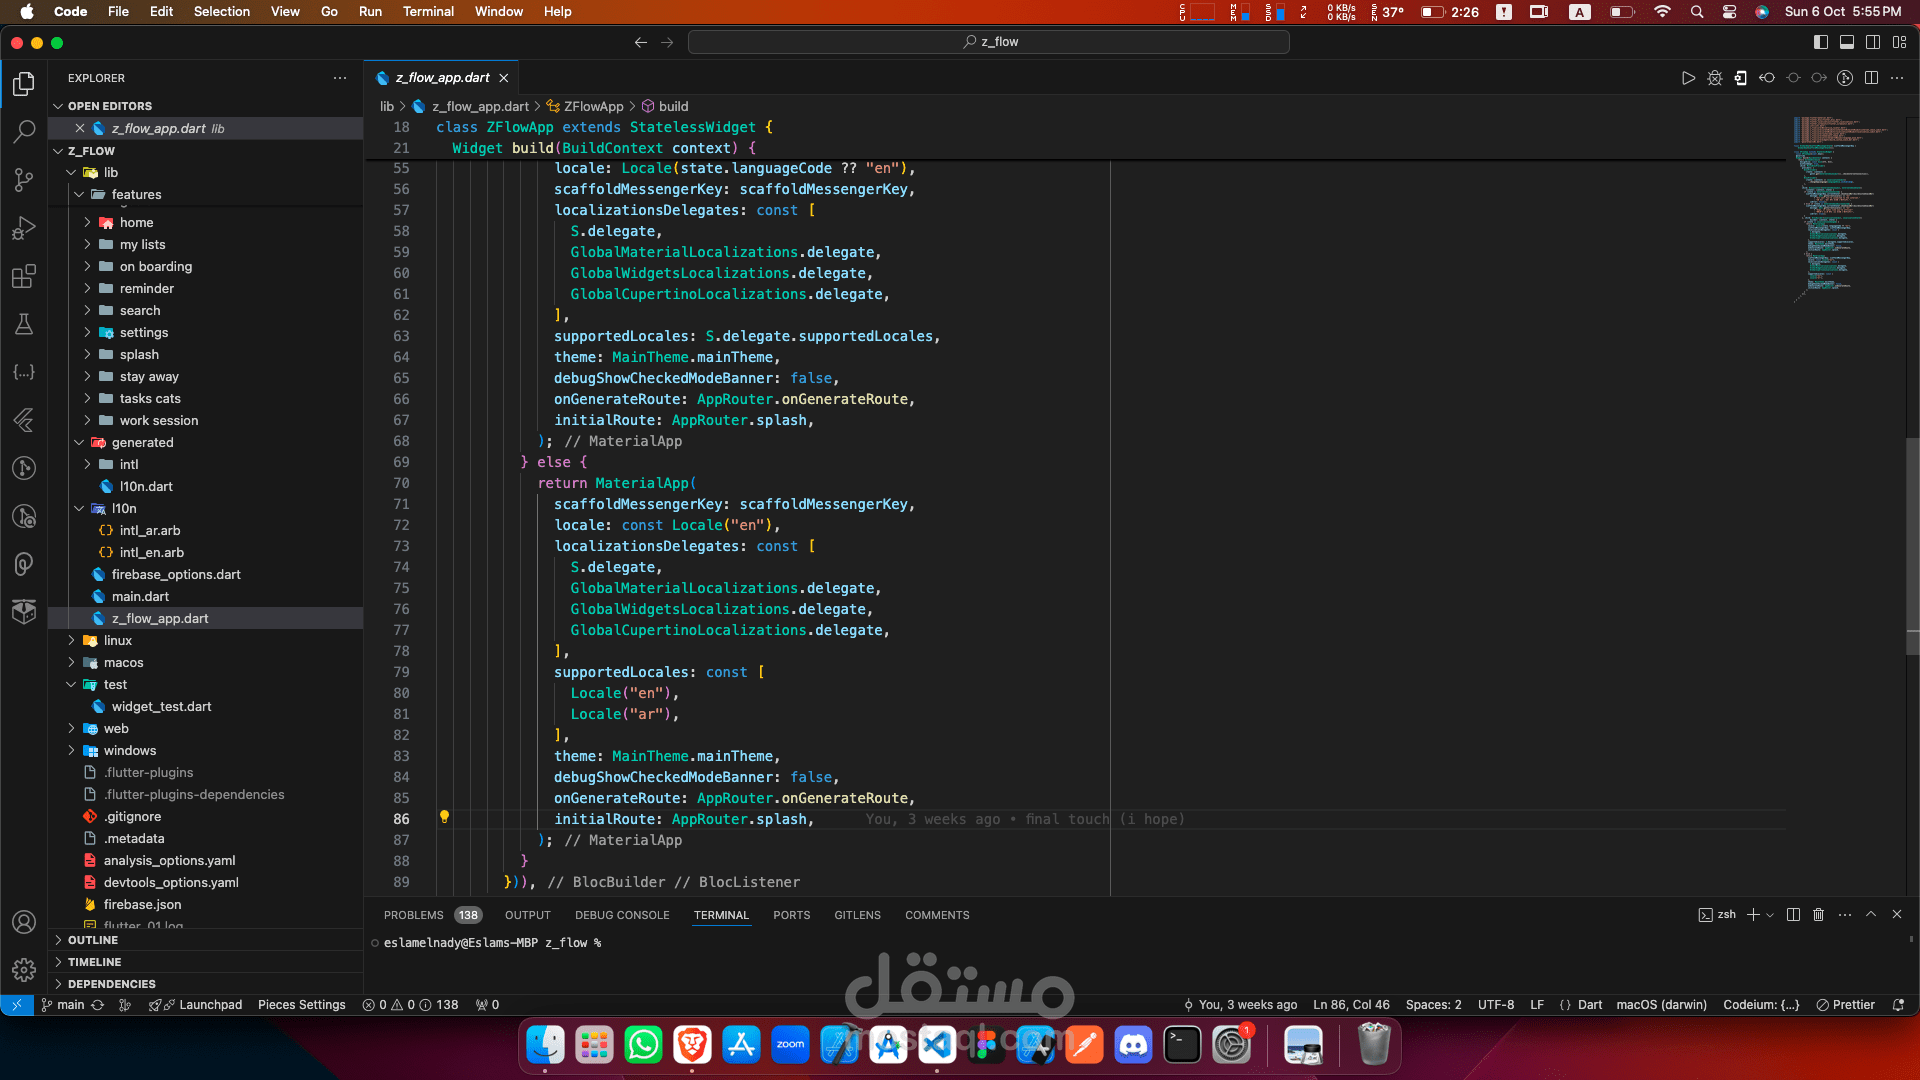
Task: Click the lightbulb code action icon
Action: click(444, 817)
